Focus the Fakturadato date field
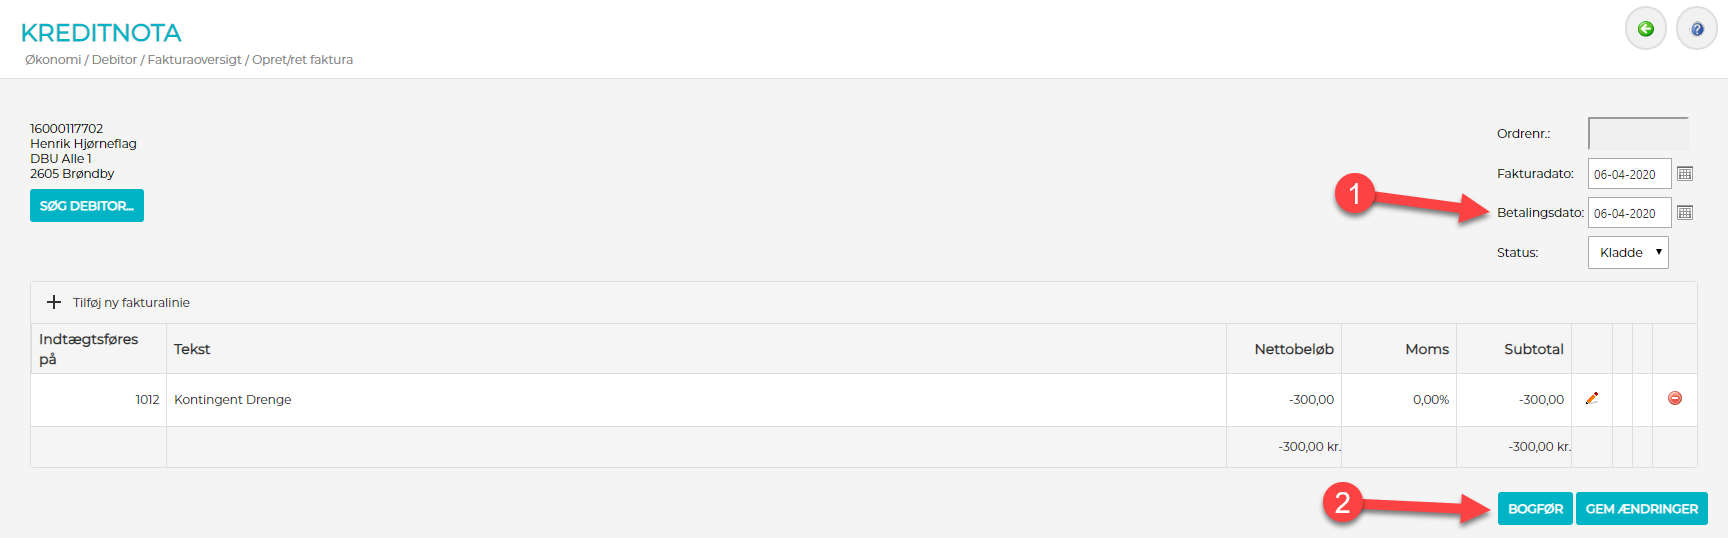The width and height of the screenshot is (1728, 538). coord(1628,174)
